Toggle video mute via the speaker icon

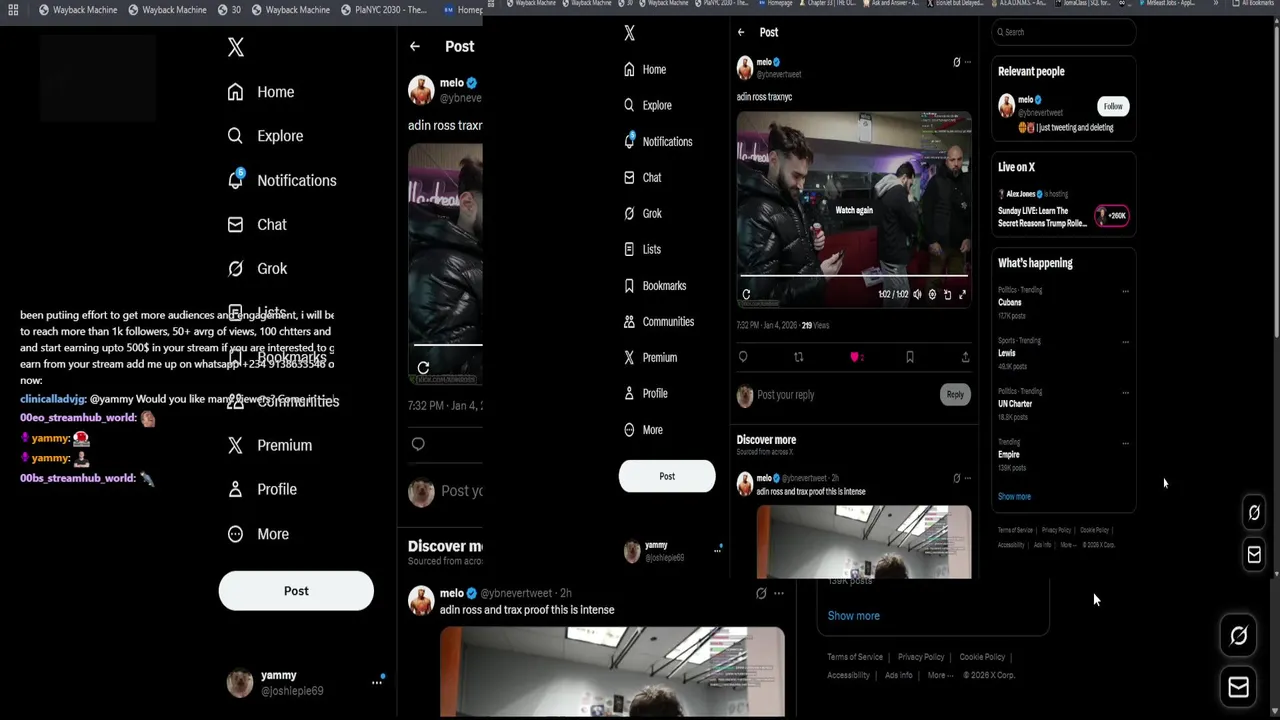918,295
